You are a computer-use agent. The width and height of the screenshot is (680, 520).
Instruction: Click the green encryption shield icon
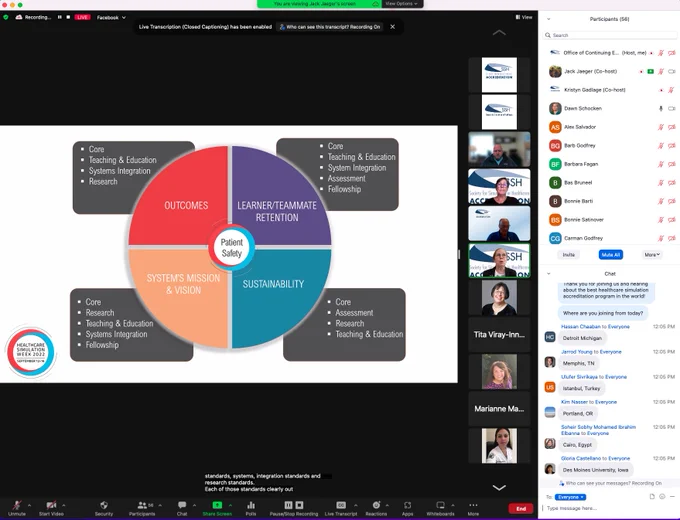tap(6, 17)
